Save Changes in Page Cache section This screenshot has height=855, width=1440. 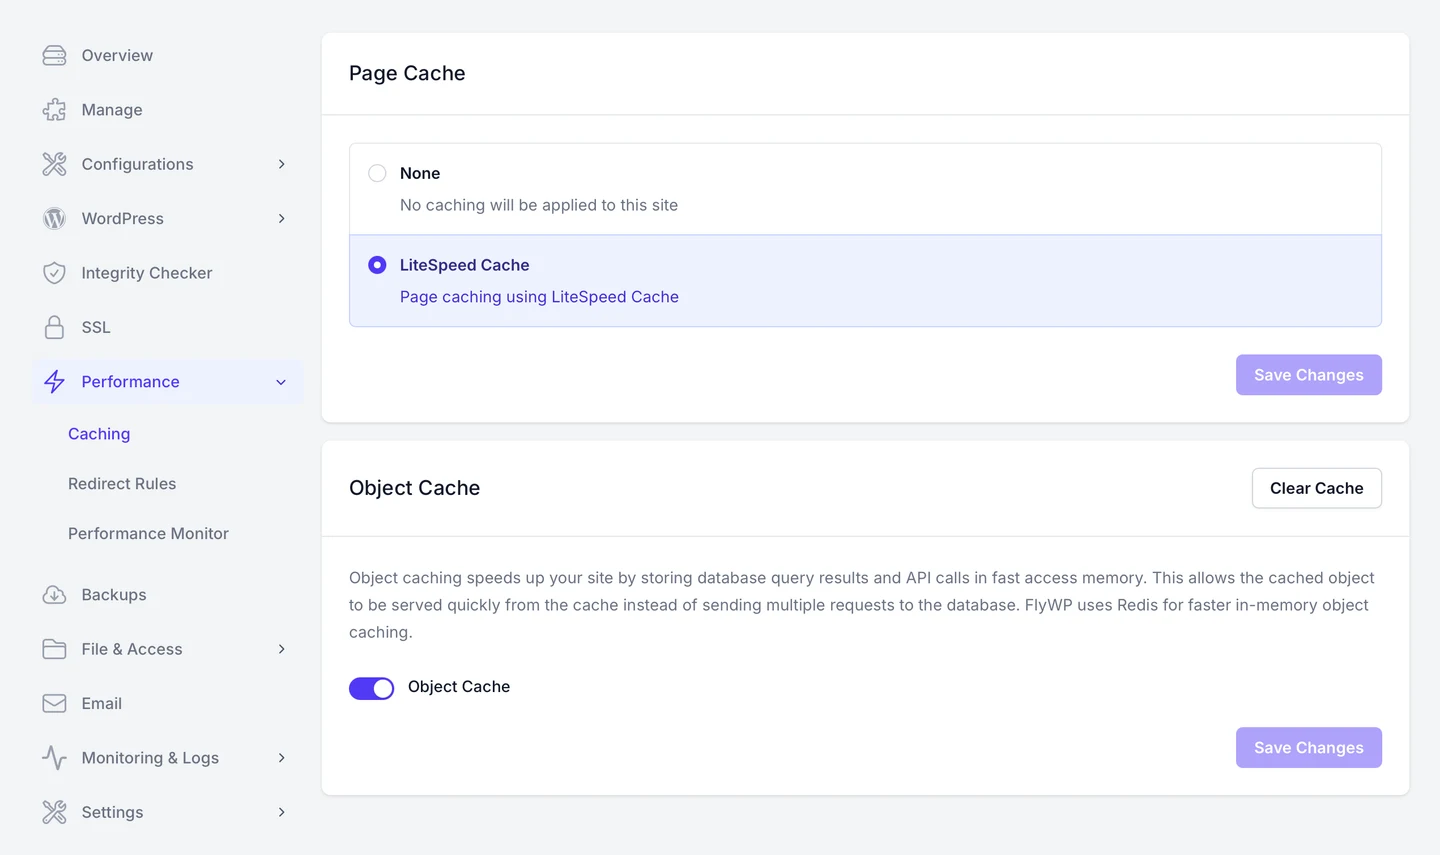click(1308, 375)
